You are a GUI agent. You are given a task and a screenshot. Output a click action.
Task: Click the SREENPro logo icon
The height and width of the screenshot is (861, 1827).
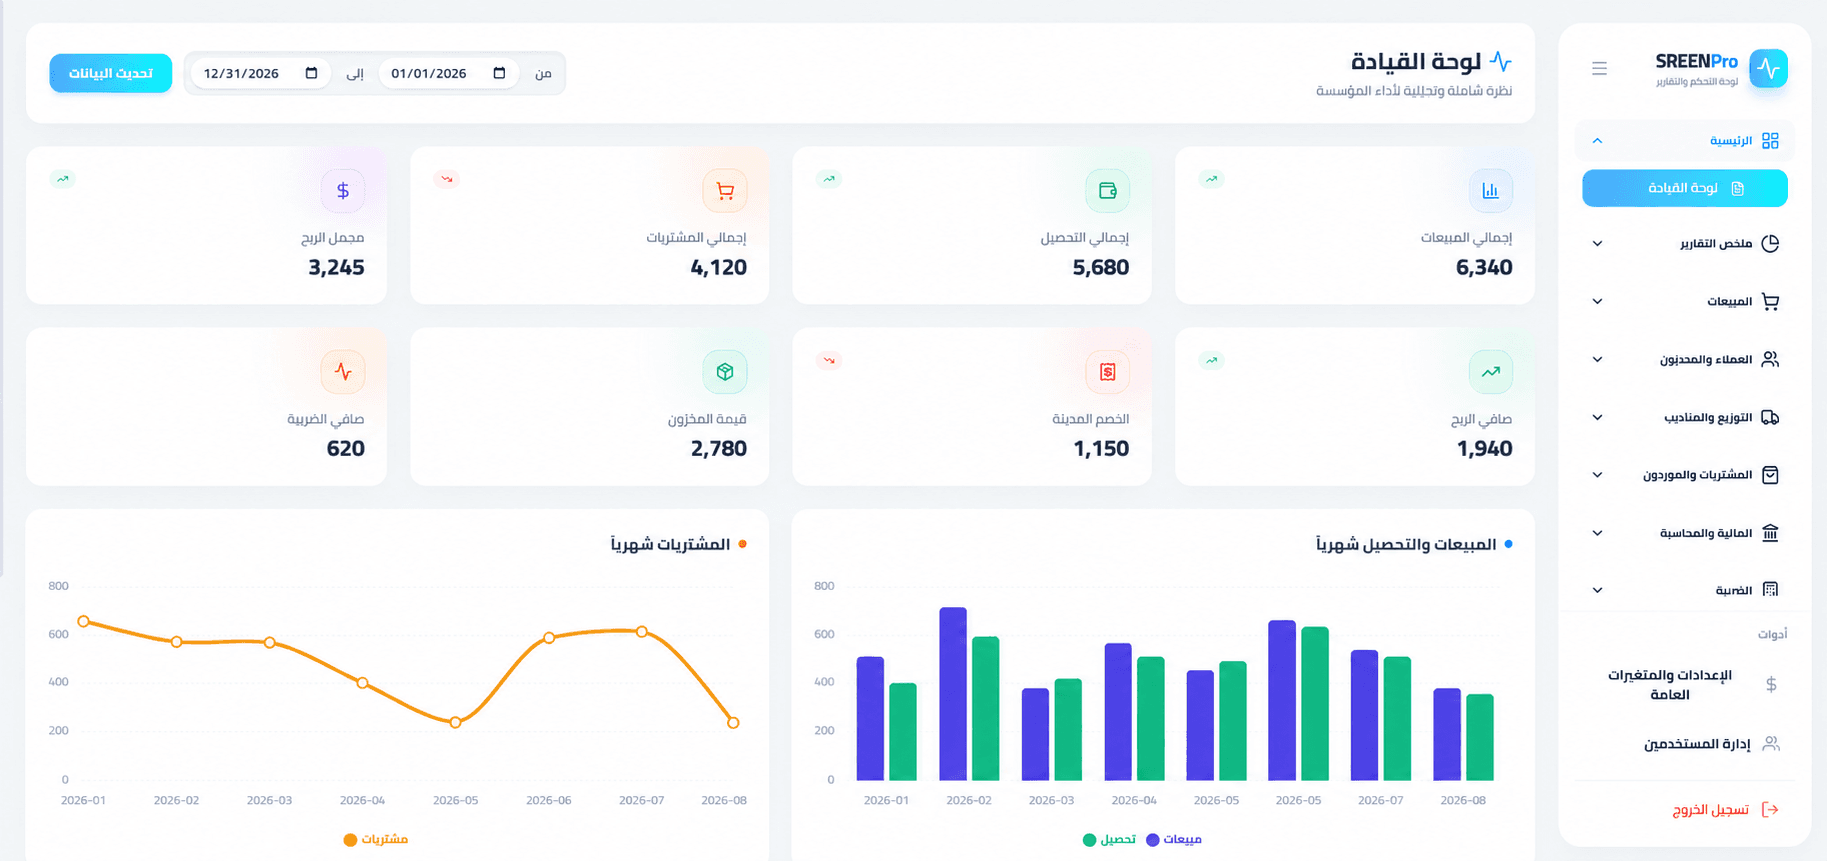pyautogui.click(x=1768, y=69)
